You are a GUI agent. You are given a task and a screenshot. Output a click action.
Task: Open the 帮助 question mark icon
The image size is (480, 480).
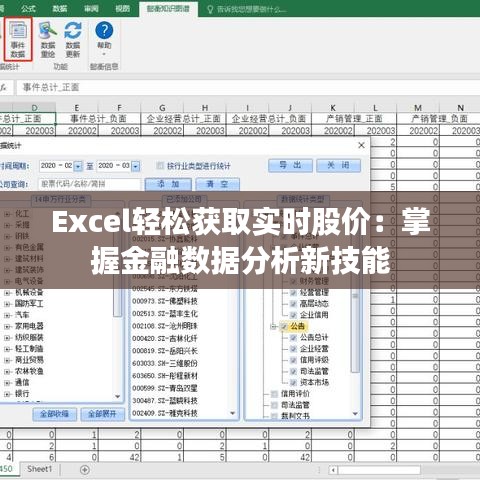104,37
